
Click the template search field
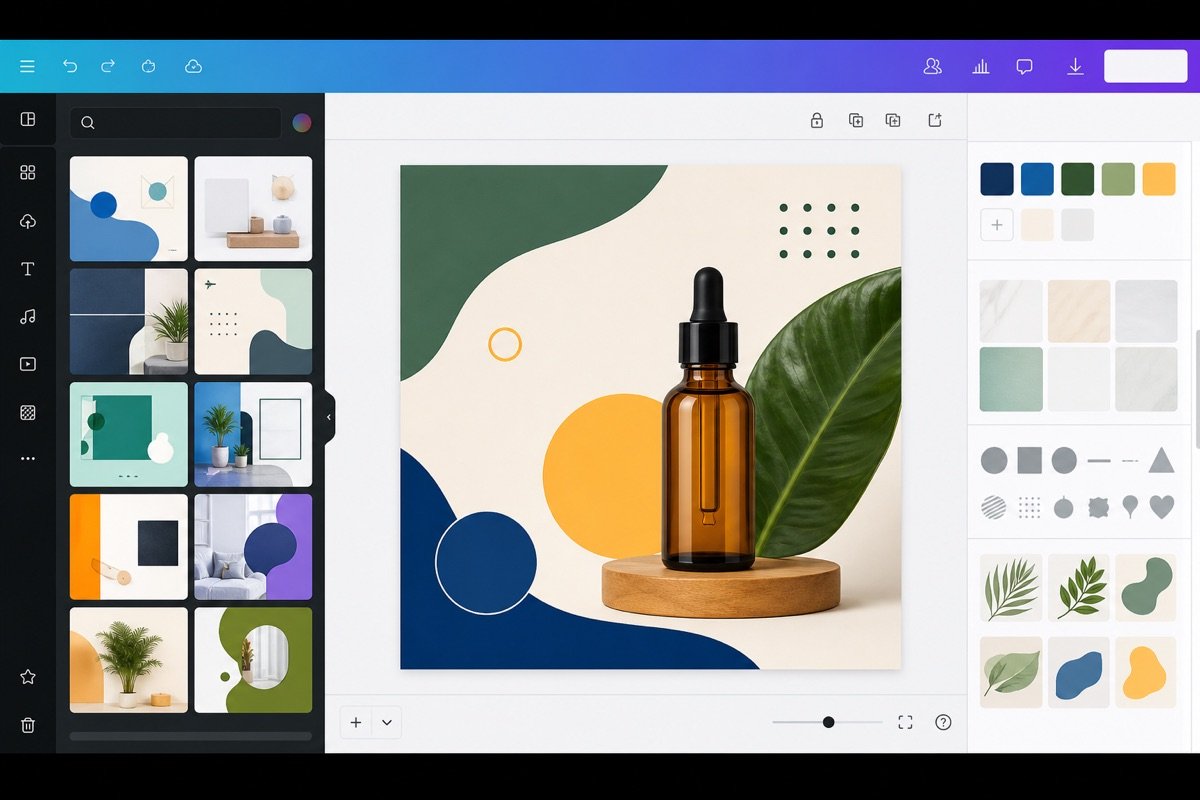pos(175,123)
